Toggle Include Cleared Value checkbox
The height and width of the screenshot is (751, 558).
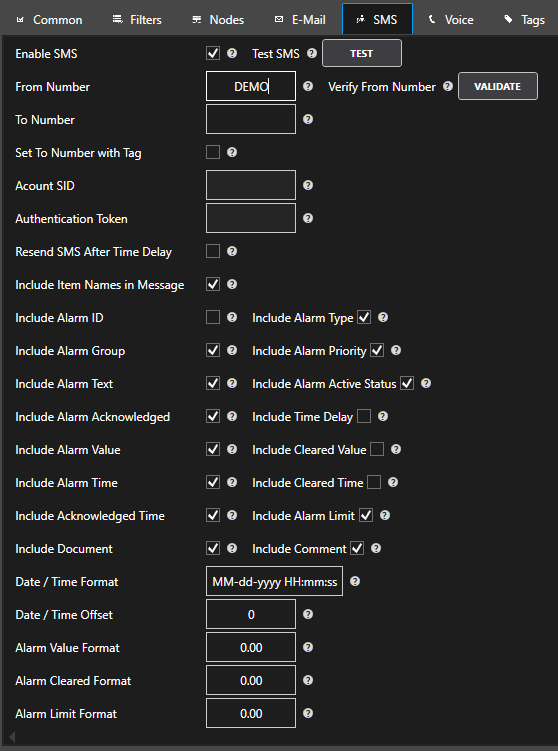click(x=377, y=450)
